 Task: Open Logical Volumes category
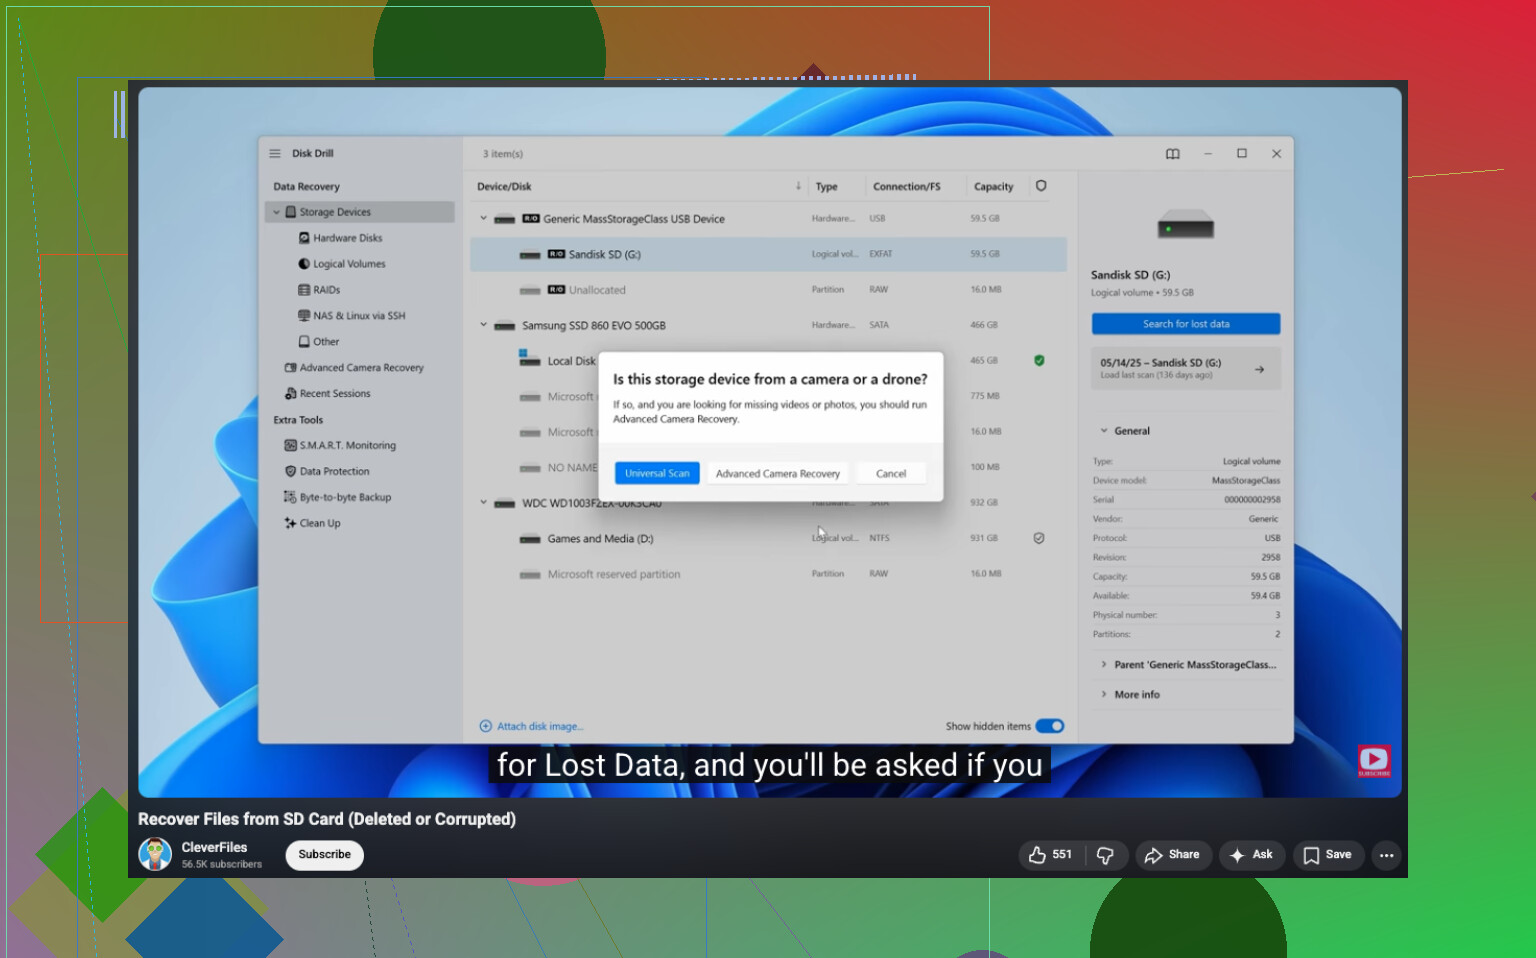point(341,264)
